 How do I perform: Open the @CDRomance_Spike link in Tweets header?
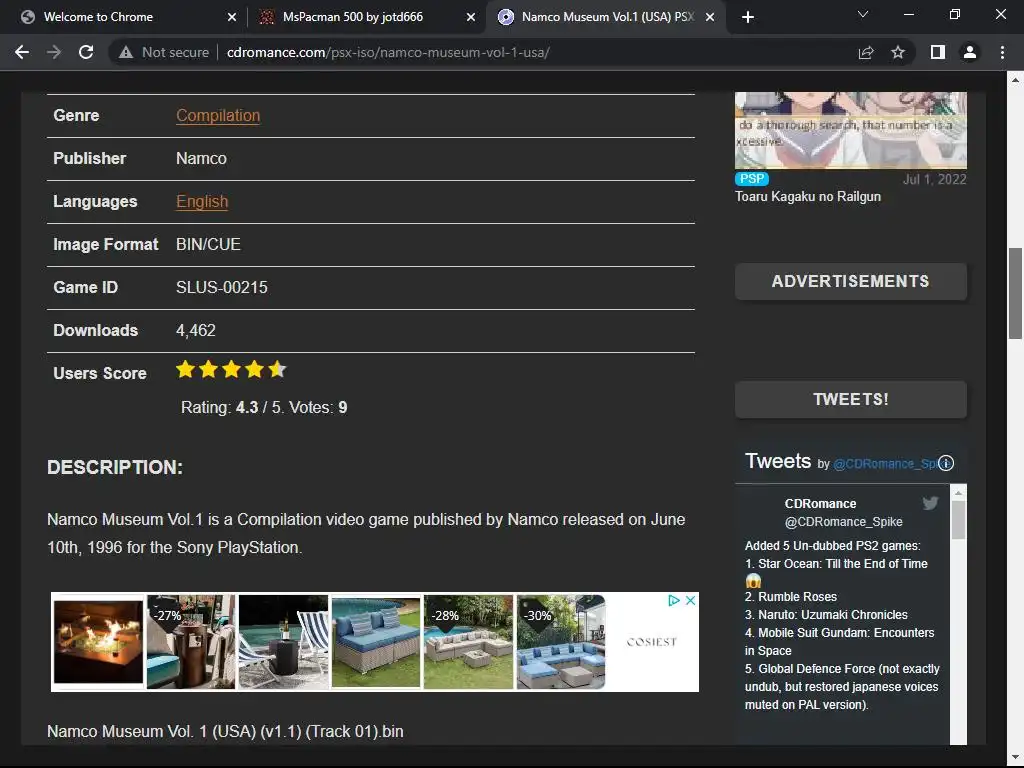click(886, 464)
